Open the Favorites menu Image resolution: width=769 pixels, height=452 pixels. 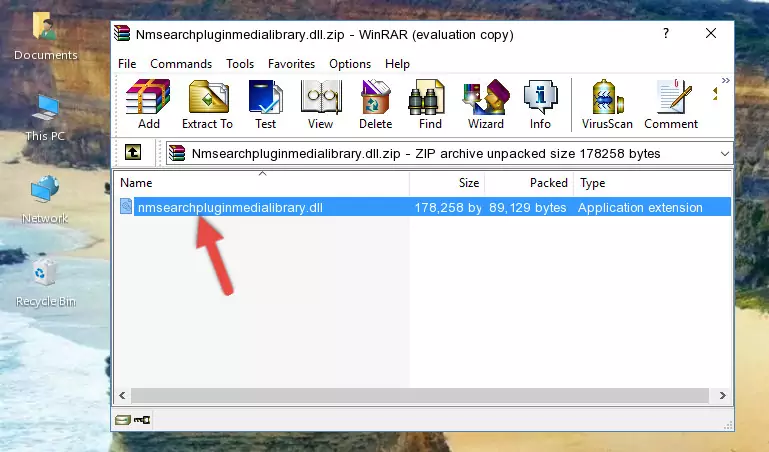(x=291, y=64)
